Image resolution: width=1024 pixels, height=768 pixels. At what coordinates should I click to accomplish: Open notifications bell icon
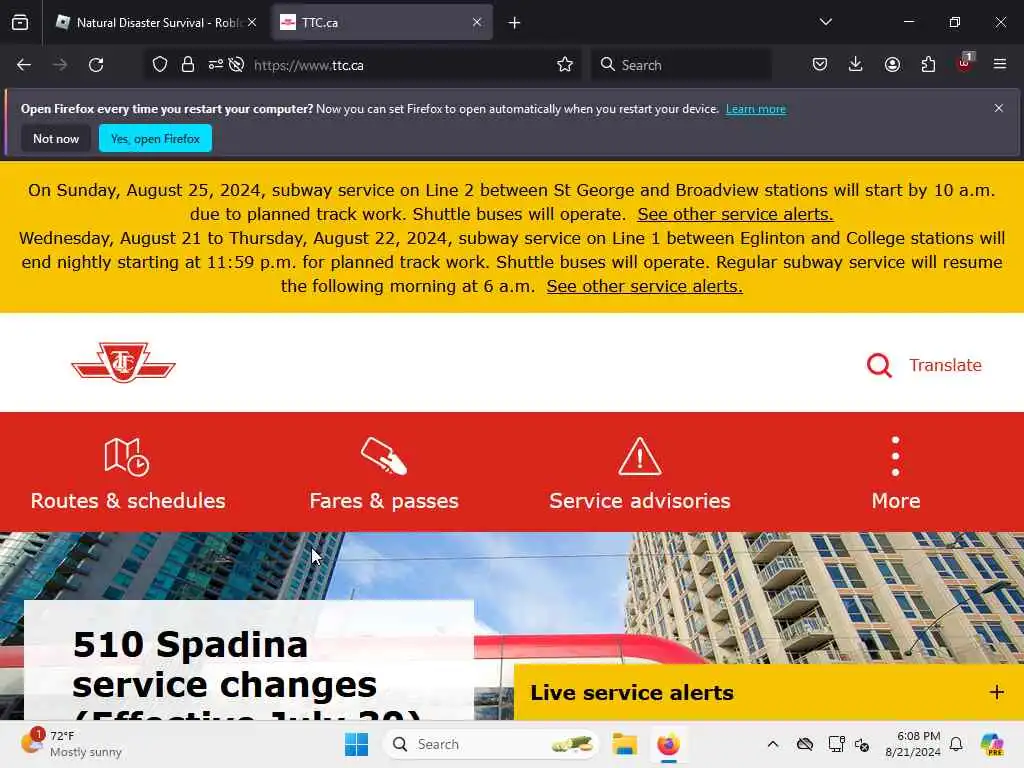(x=956, y=744)
